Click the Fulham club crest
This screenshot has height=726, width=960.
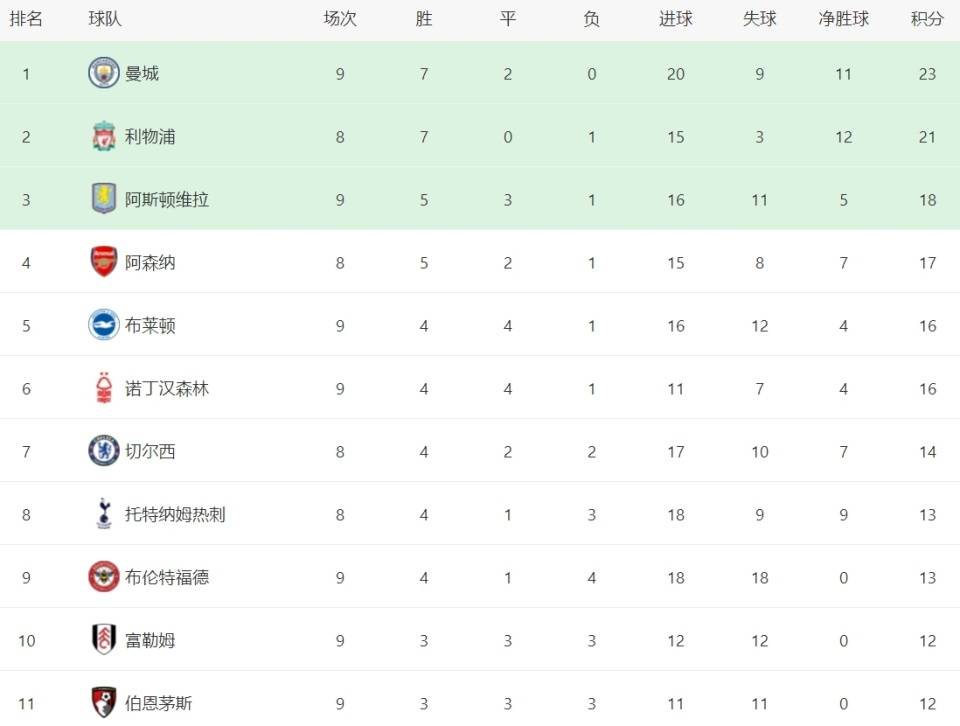click(x=103, y=640)
